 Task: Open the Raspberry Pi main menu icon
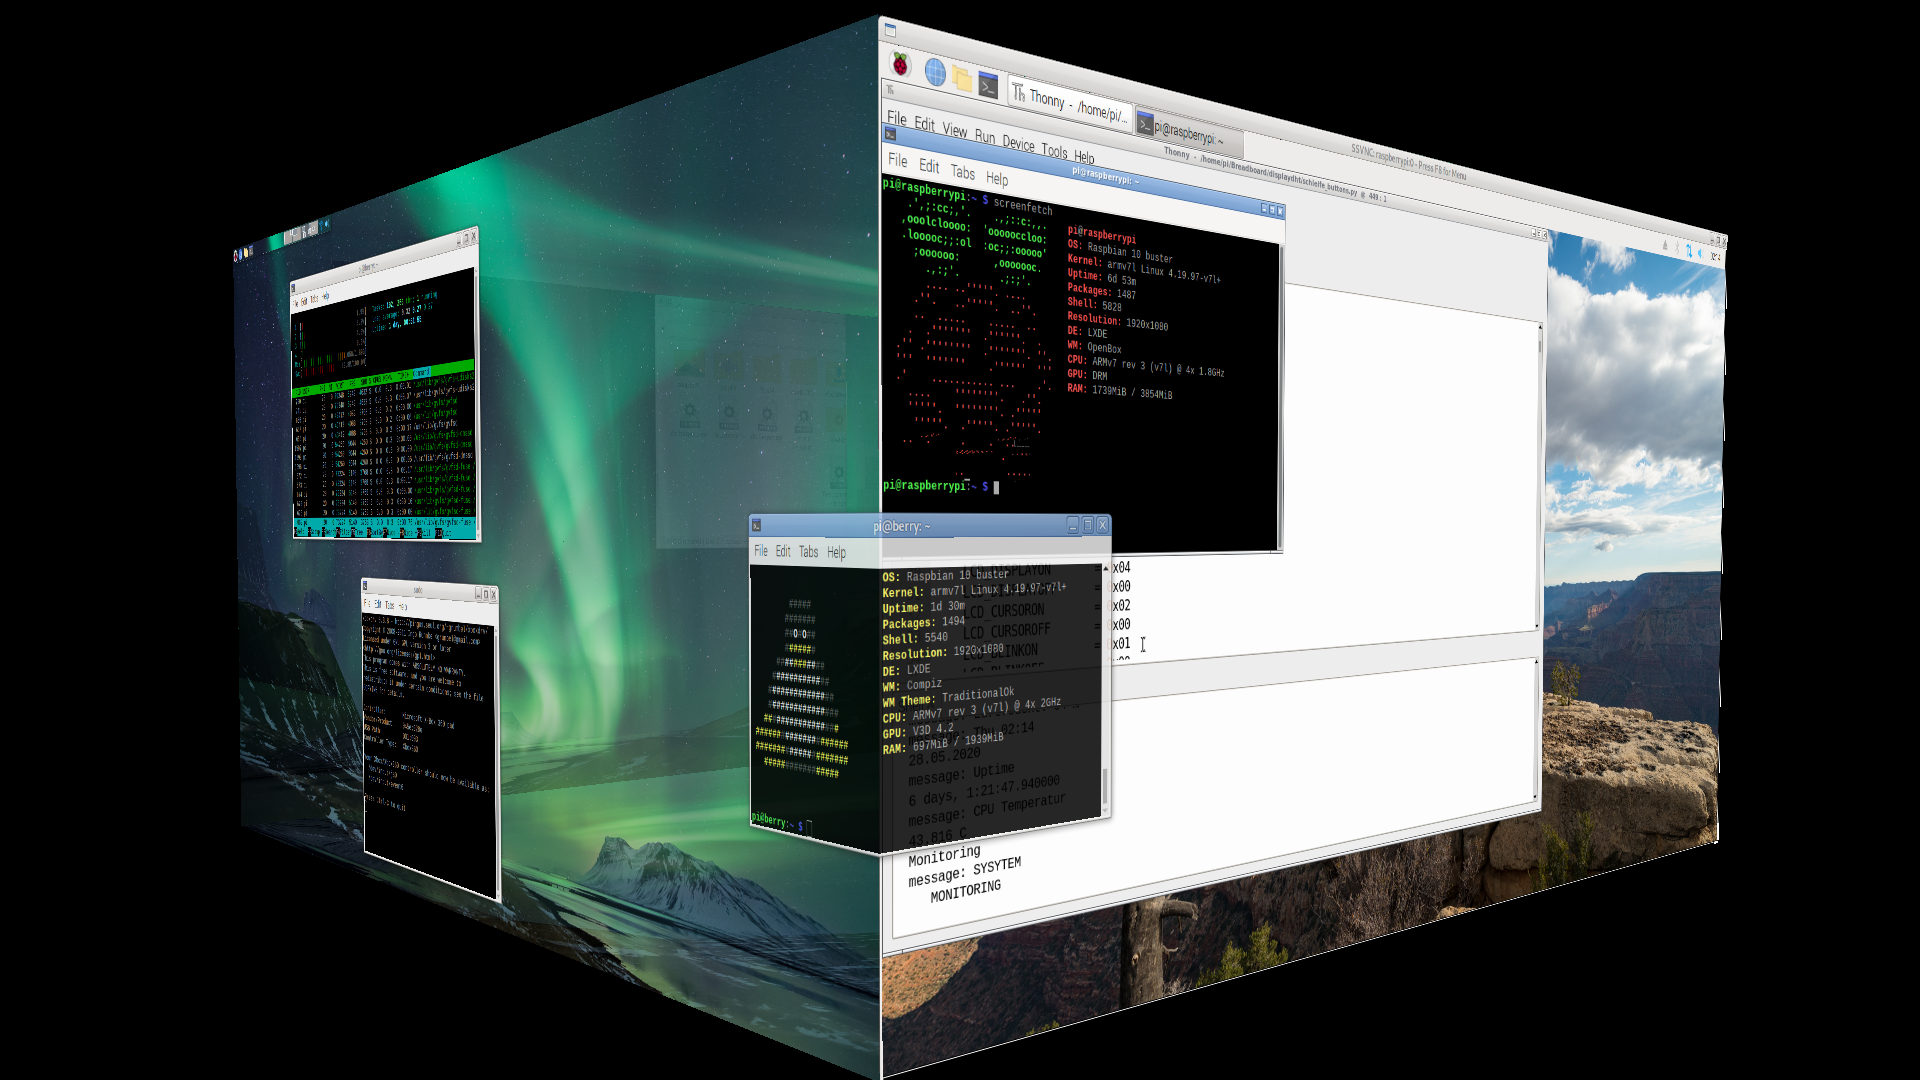(x=900, y=65)
